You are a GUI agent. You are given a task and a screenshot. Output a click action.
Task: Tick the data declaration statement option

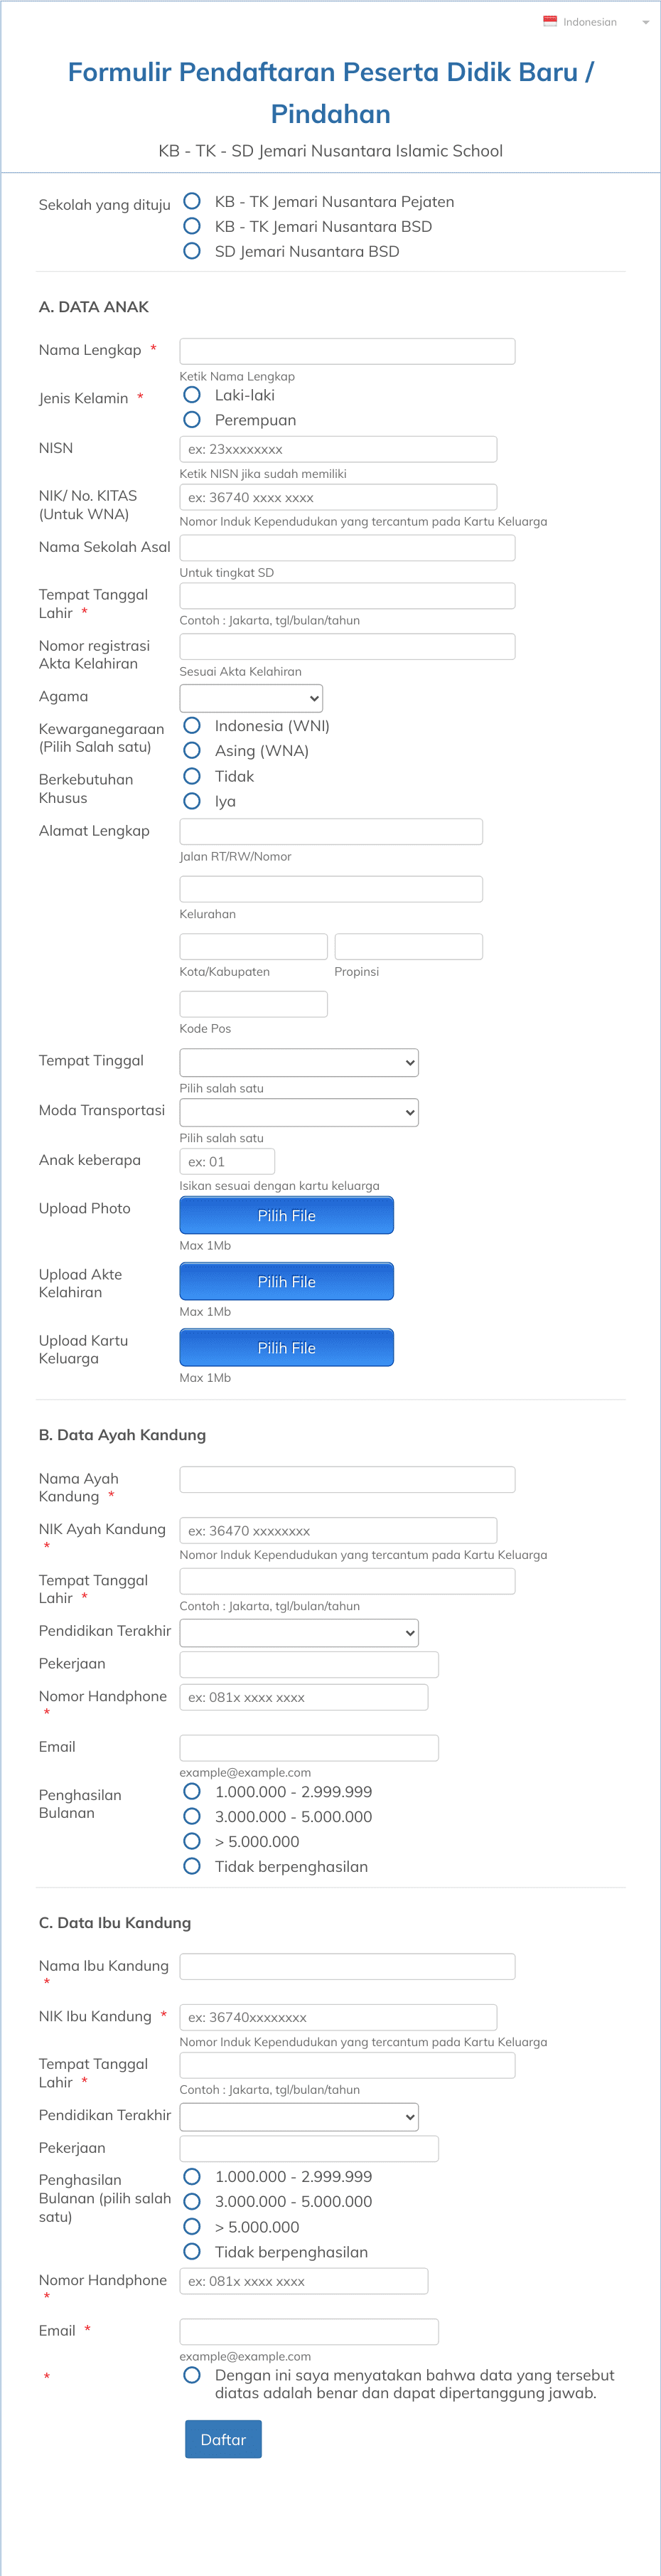(192, 2374)
